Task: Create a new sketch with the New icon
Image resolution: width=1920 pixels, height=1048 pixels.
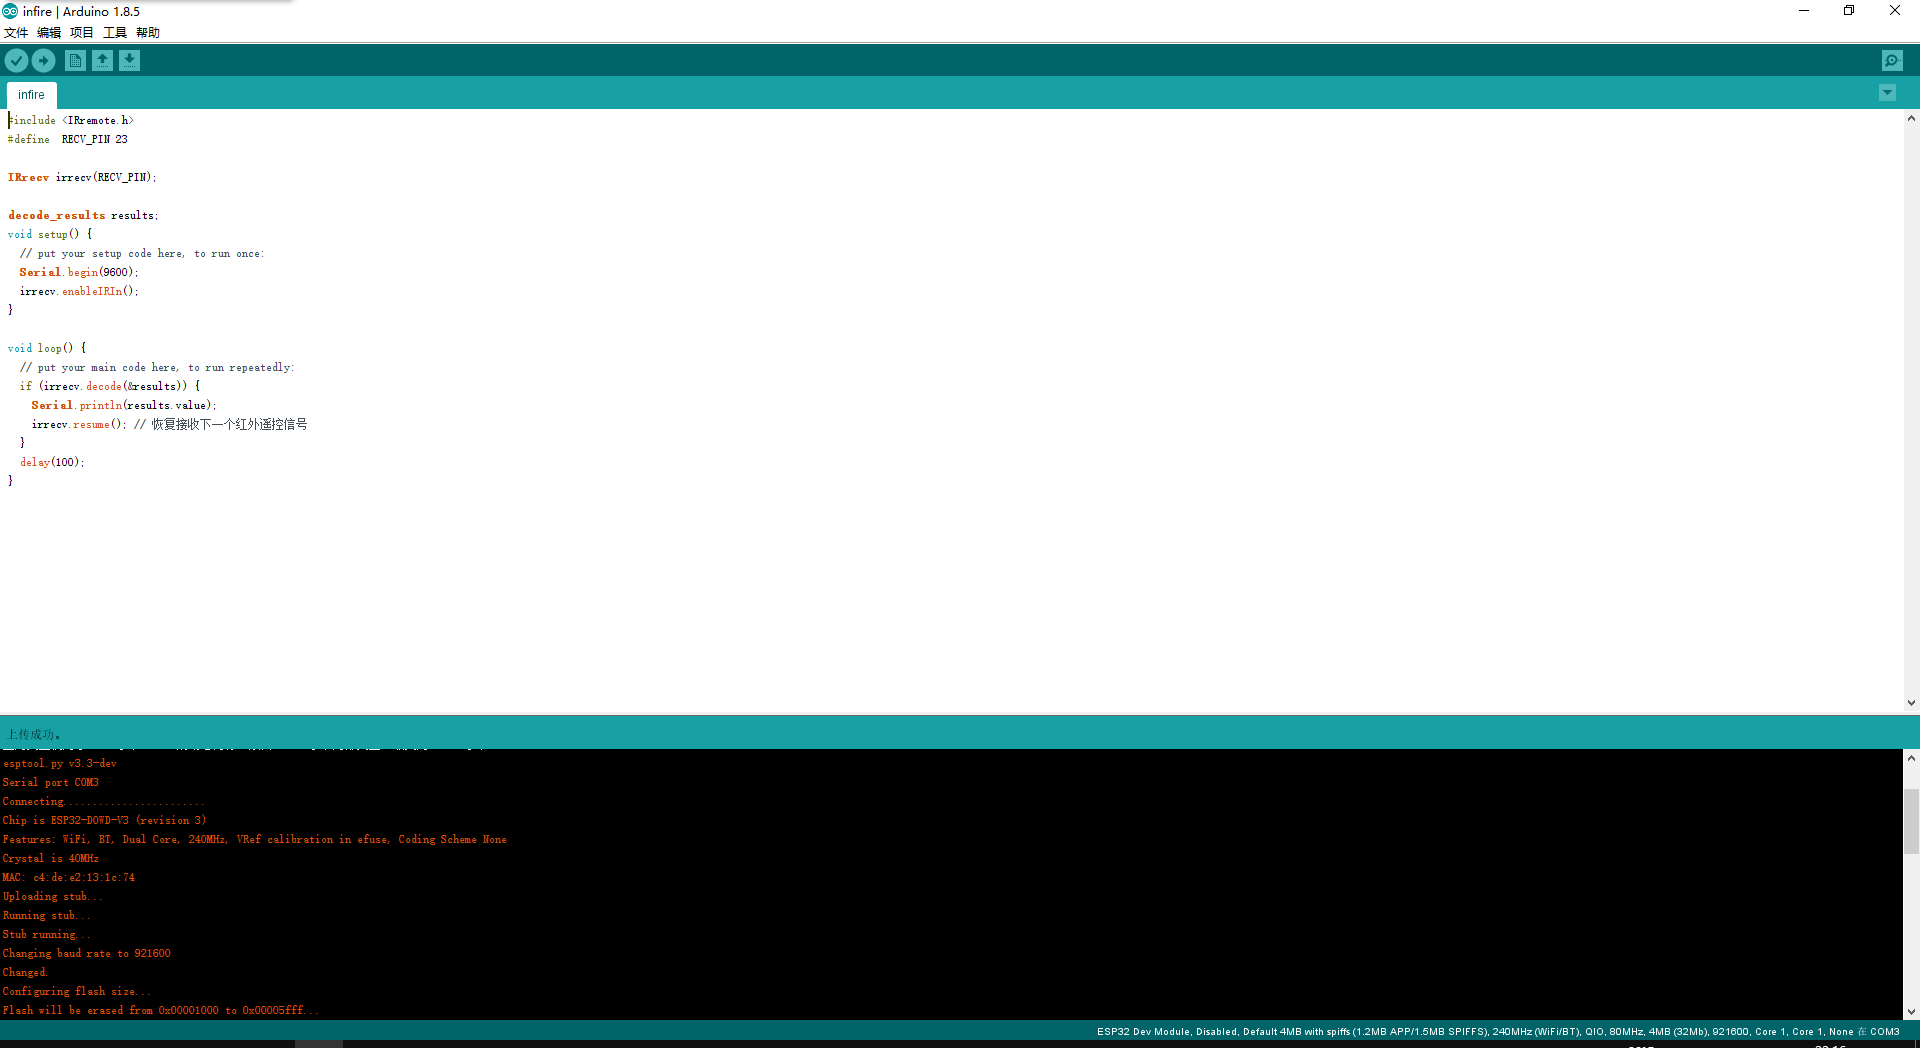Action: (x=75, y=61)
